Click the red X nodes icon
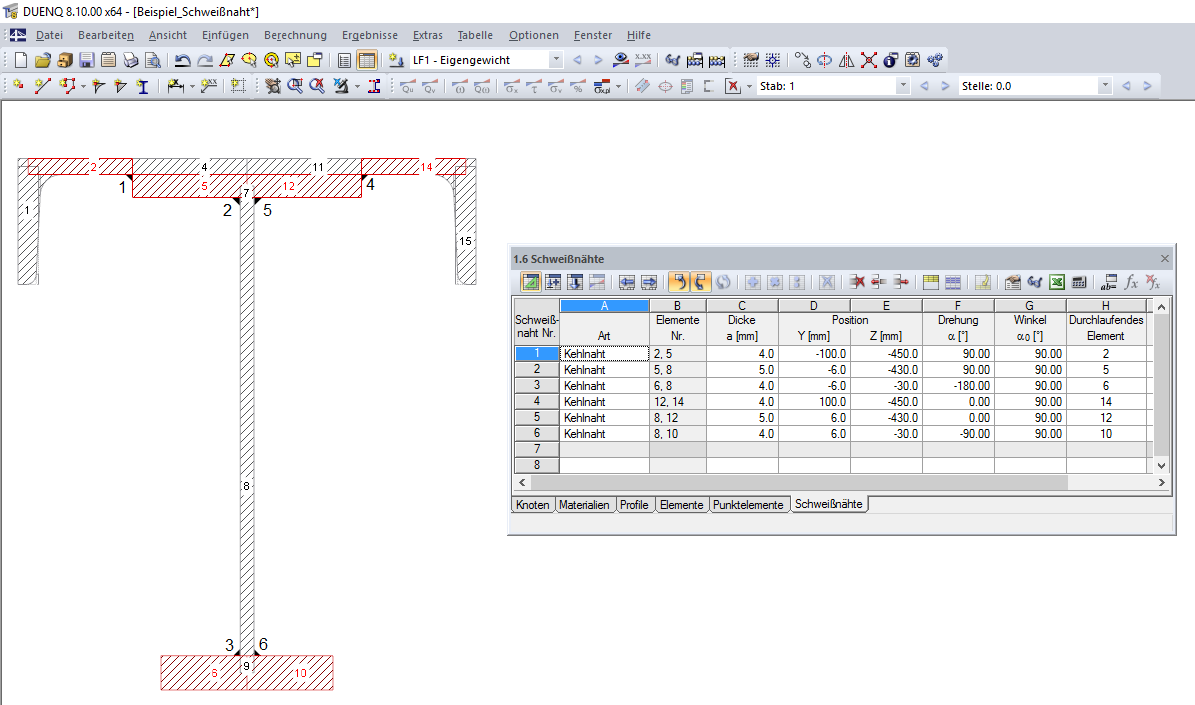Image resolution: width=1195 pixels, height=705 pixels. [x=869, y=60]
